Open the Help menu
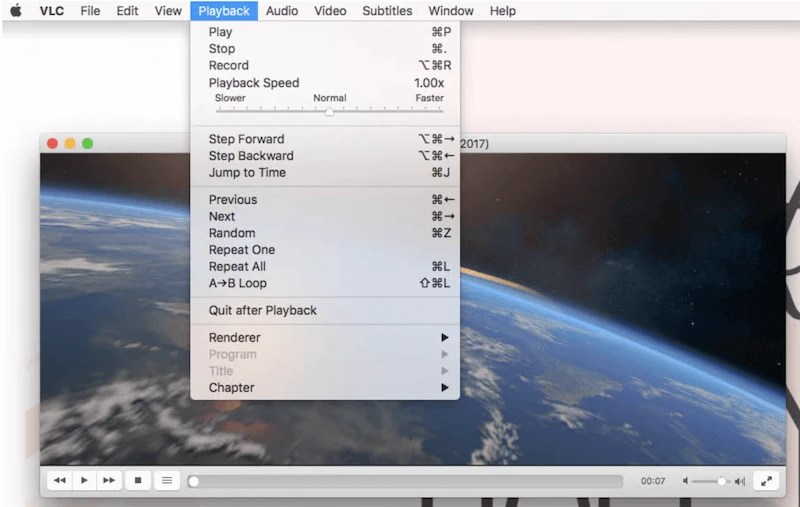Image resolution: width=800 pixels, height=507 pixels. click(503, 11)
